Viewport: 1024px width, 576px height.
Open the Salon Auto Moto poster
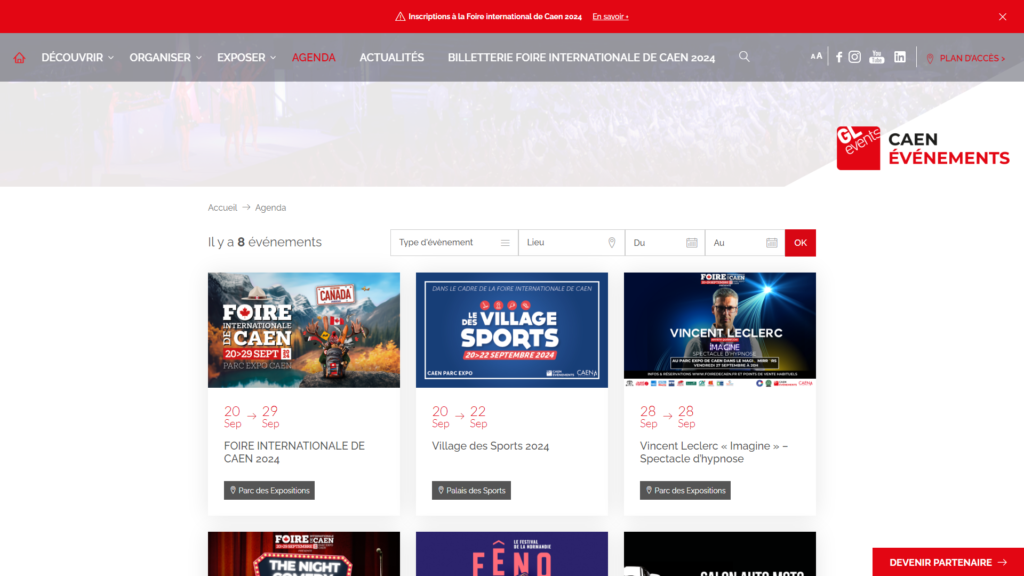click(x=720, y=554)
